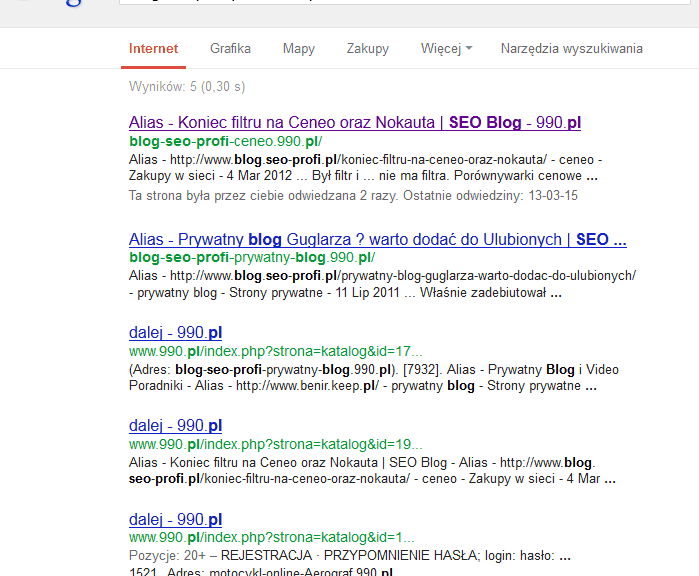Click snippet '(Adres: blog-seo-profi-prywatny-blog.990.pl)'

tap(263, 370)
